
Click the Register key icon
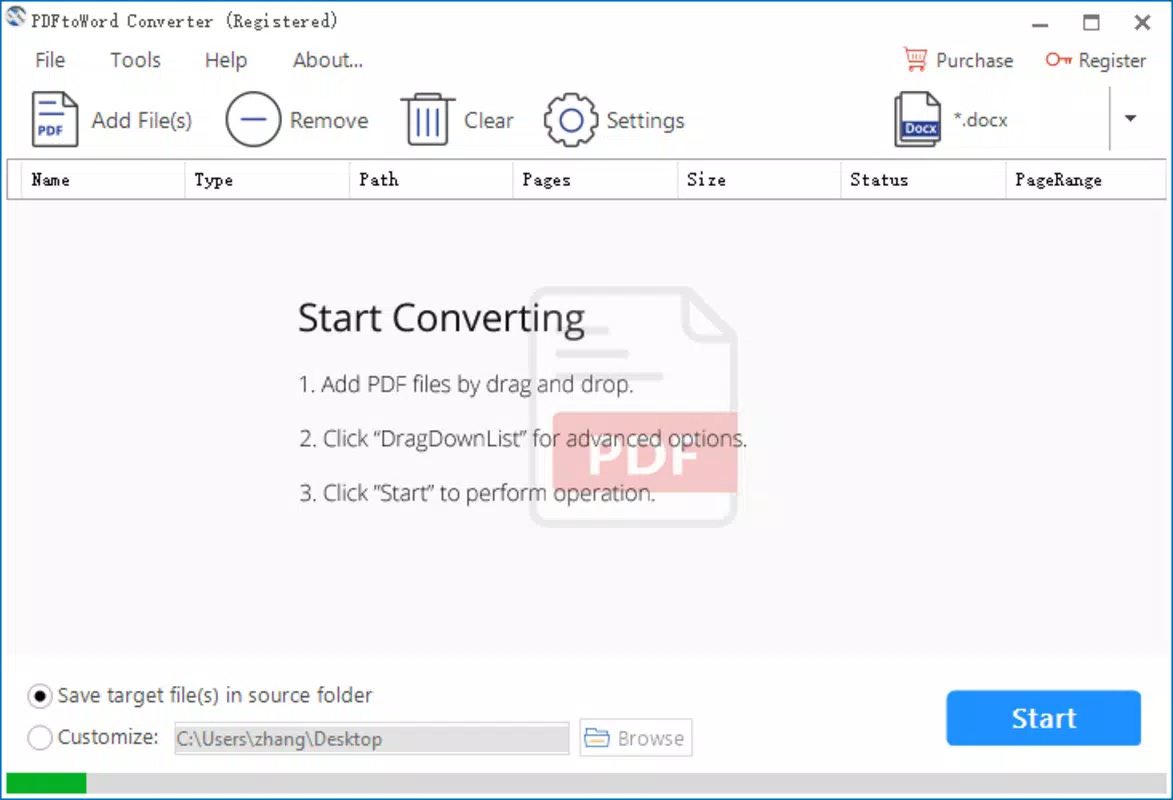[x=1059, y=60]
